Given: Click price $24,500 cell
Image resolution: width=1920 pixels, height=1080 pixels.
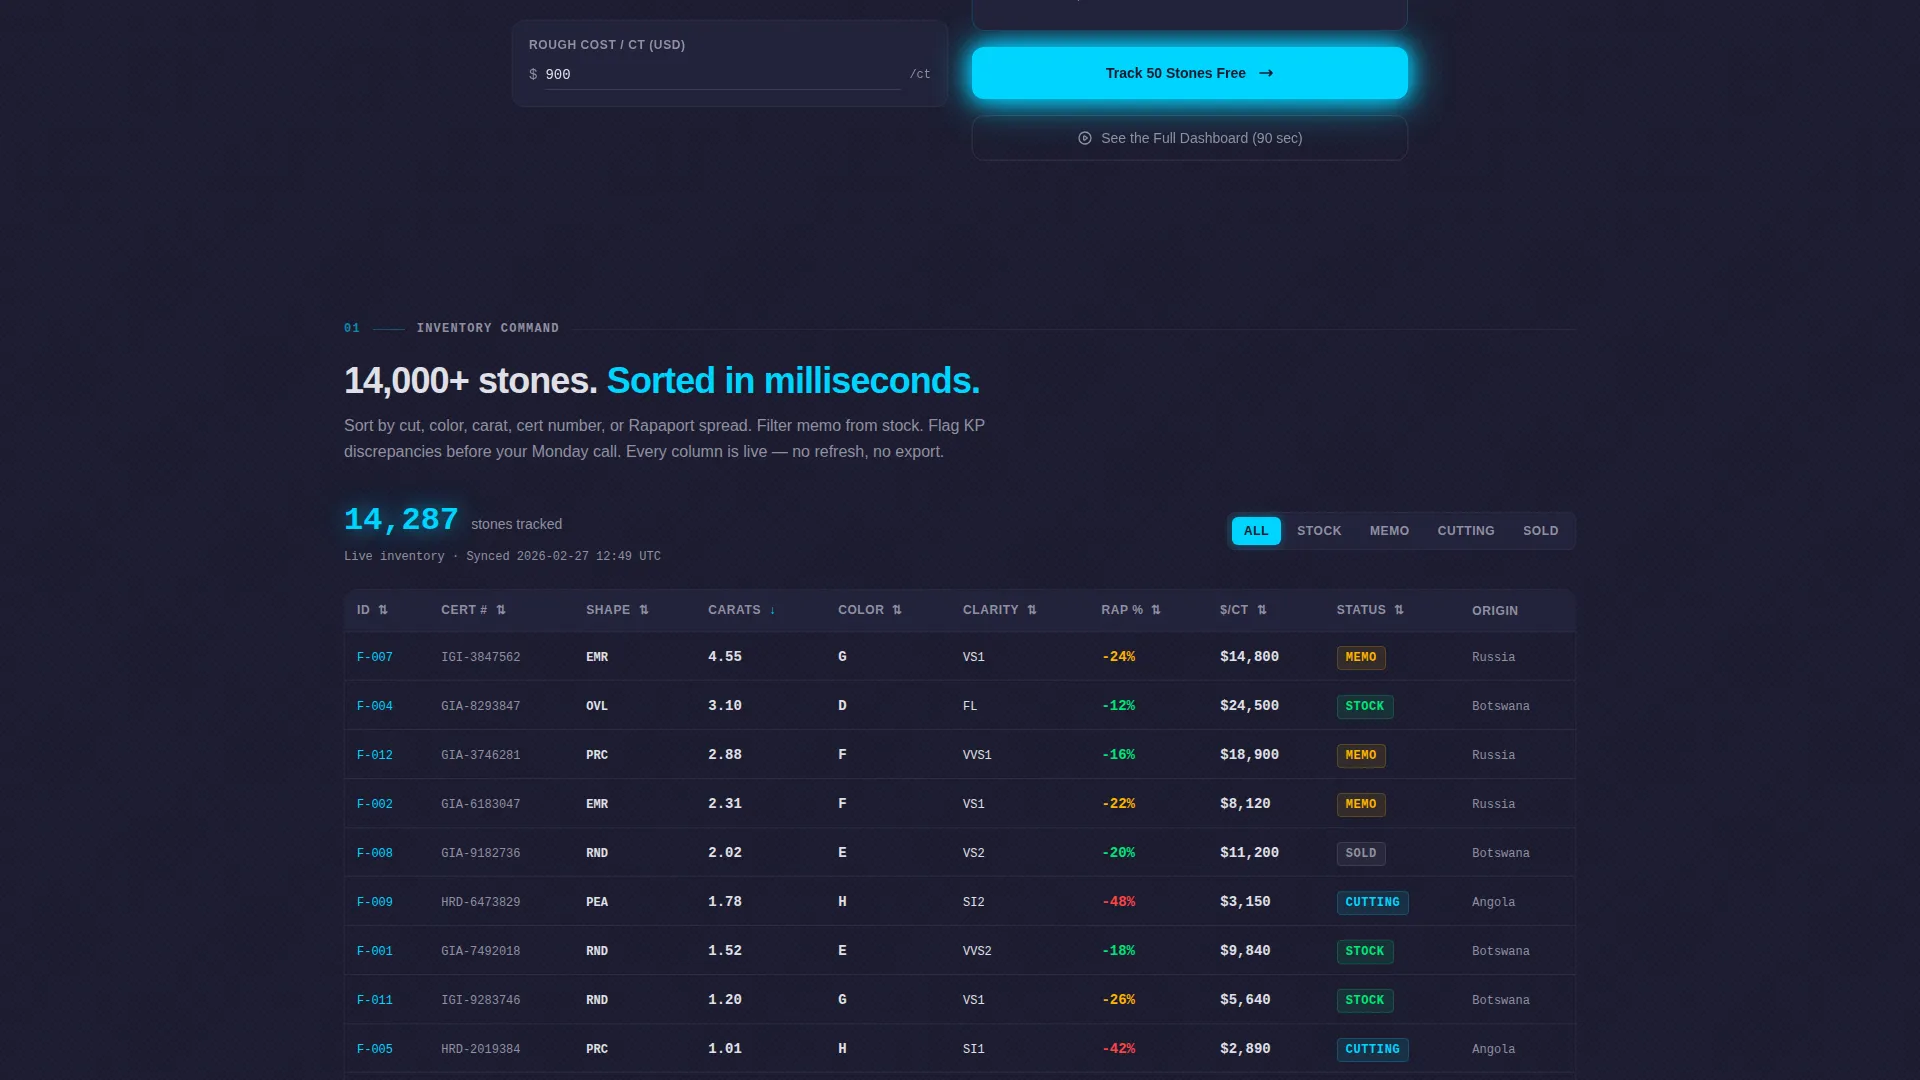Looking at the screenshot, I should tap(1249, 706).
